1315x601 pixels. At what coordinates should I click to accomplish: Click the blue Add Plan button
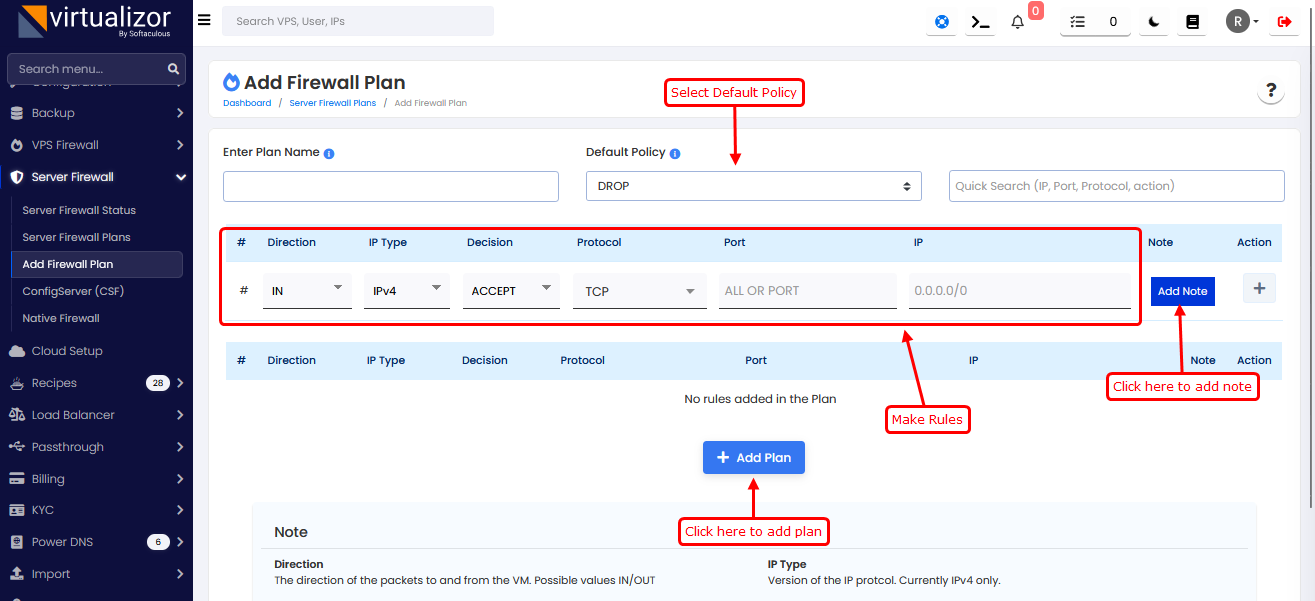pos(753,458)
